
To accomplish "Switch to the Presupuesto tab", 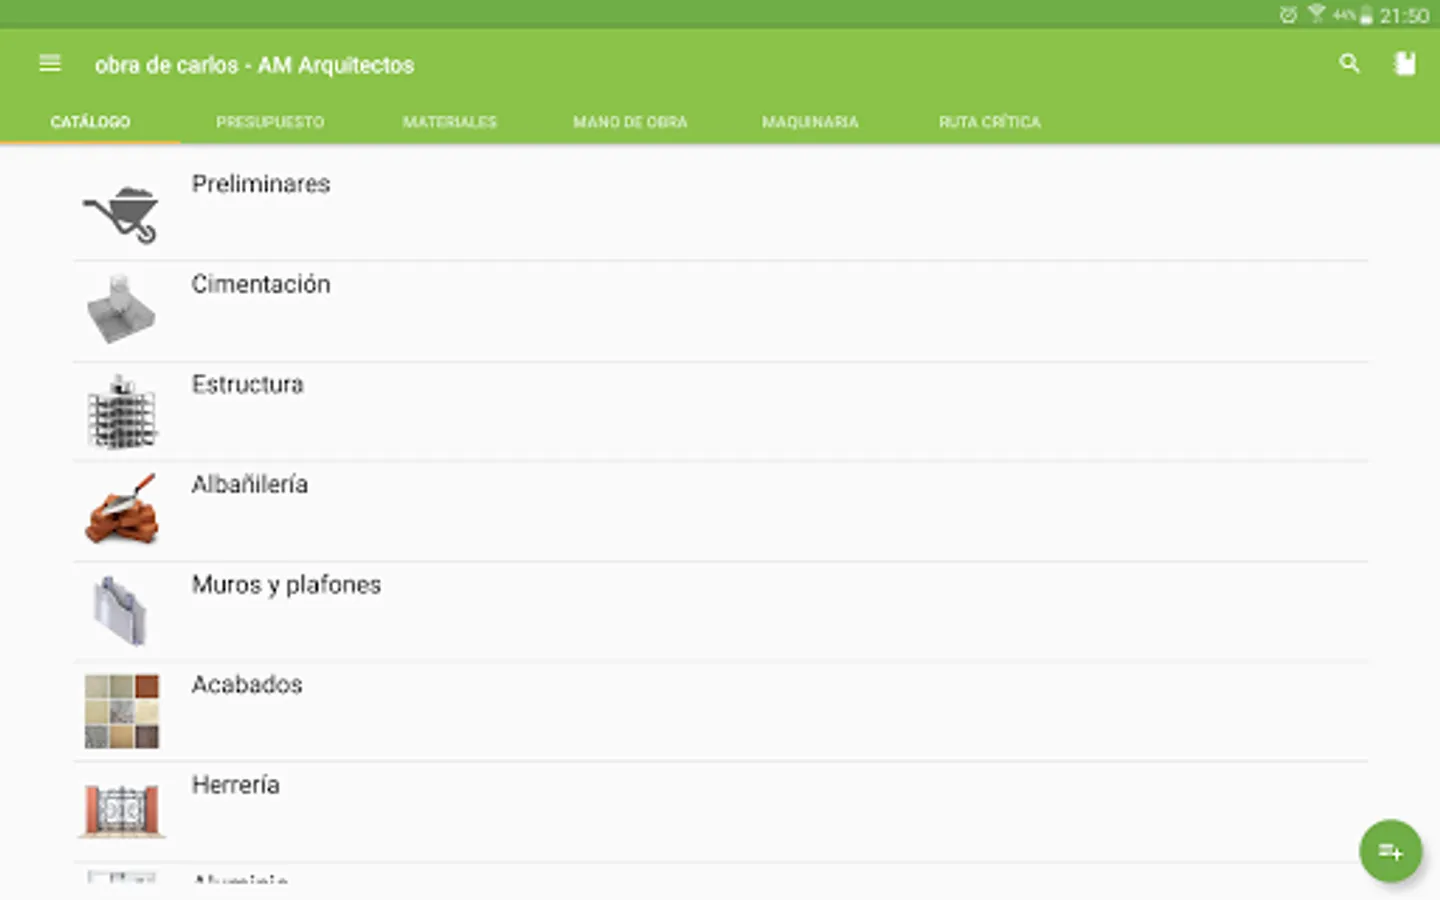I will point(270,122).
